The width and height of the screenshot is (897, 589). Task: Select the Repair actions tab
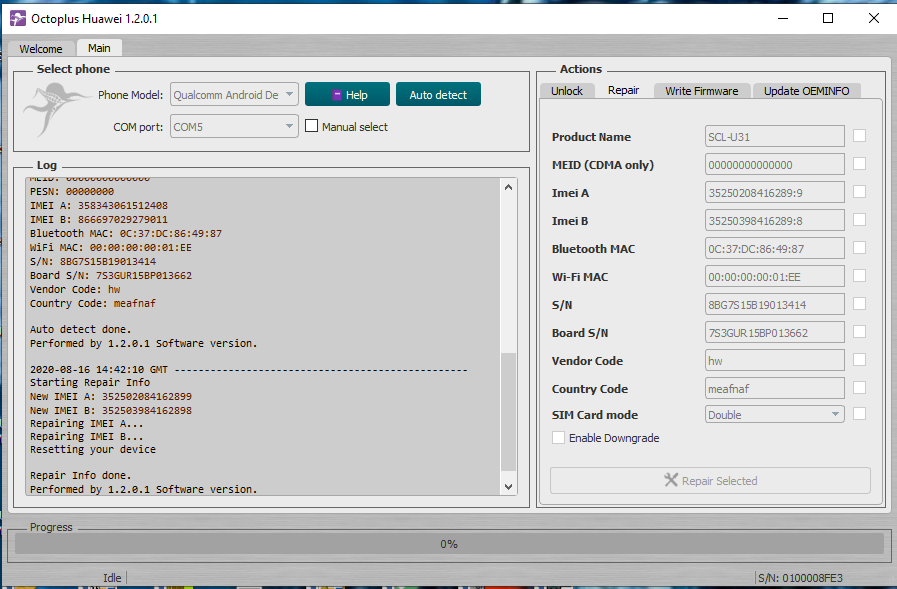[x=623, y=90]
